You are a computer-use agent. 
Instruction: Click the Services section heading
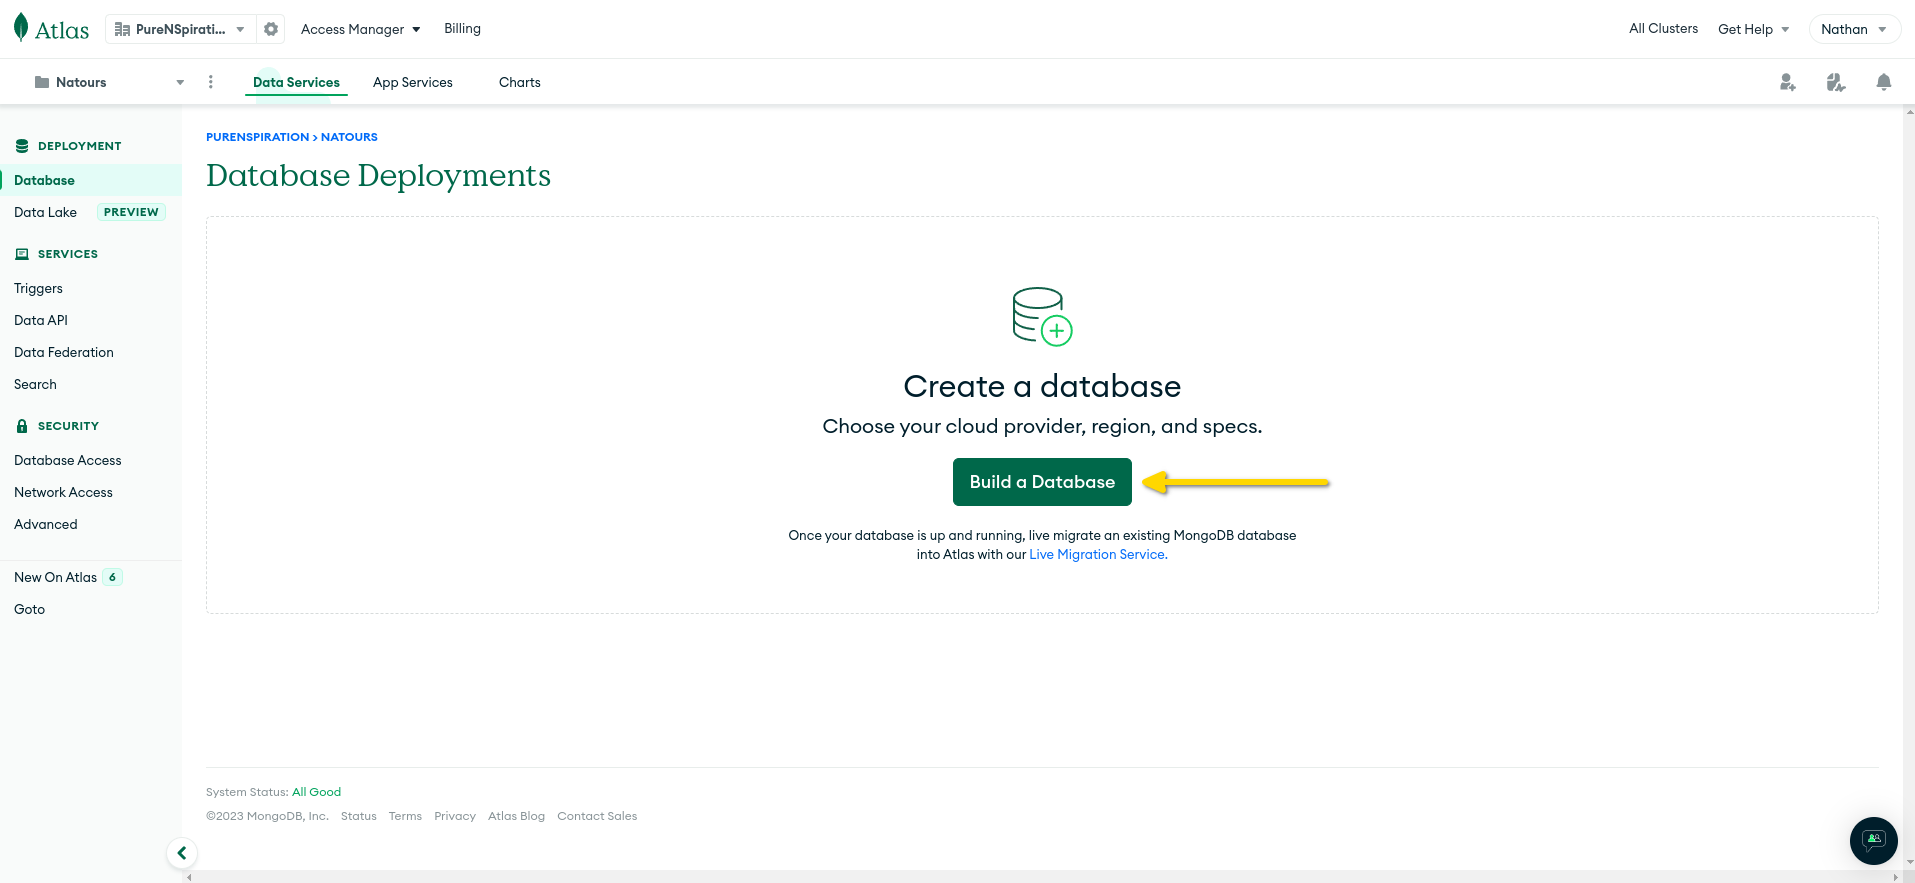[x=68, y=254]
